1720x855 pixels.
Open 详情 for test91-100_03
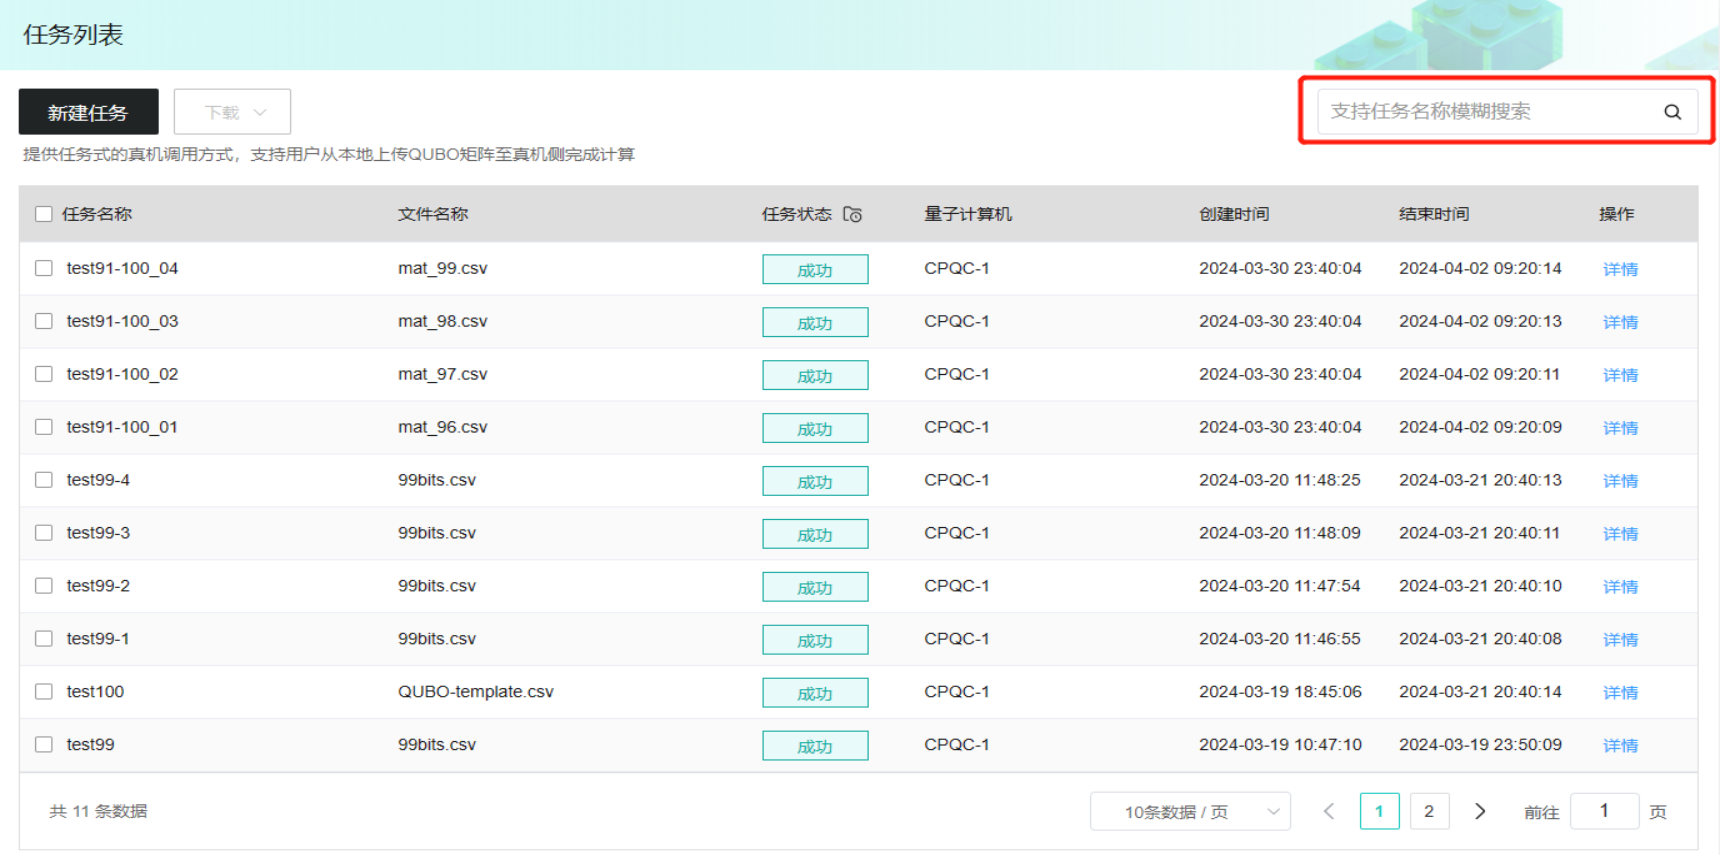tap(1620, 322)
